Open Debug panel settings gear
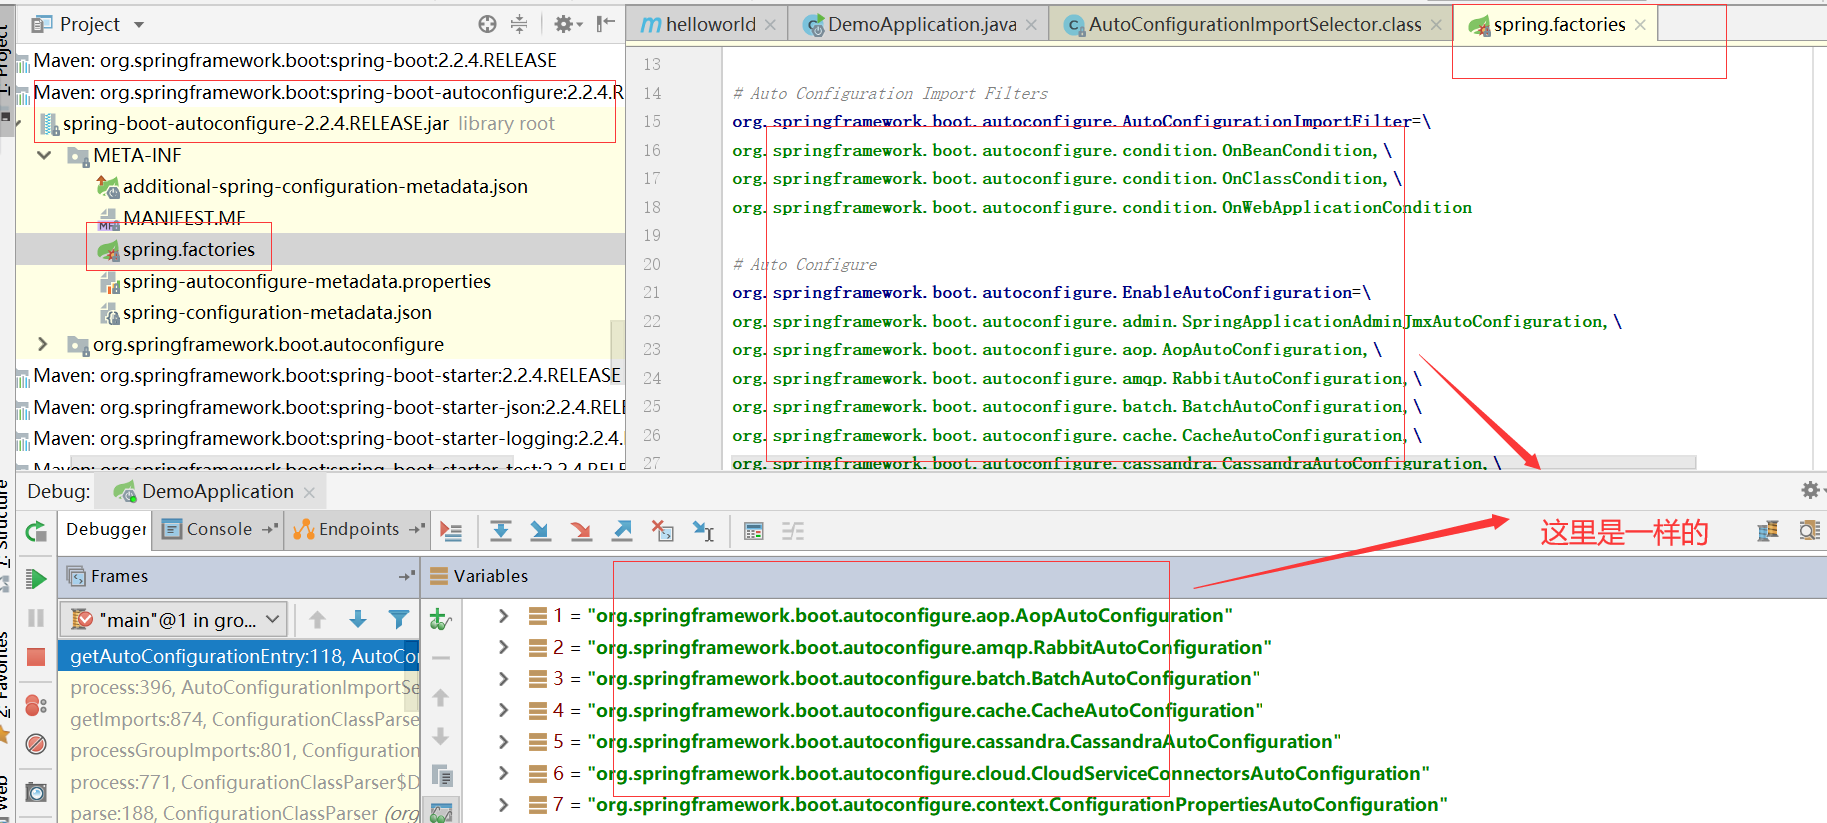The height and width of the screenshot is (823, 1827). click(1810, 490)
